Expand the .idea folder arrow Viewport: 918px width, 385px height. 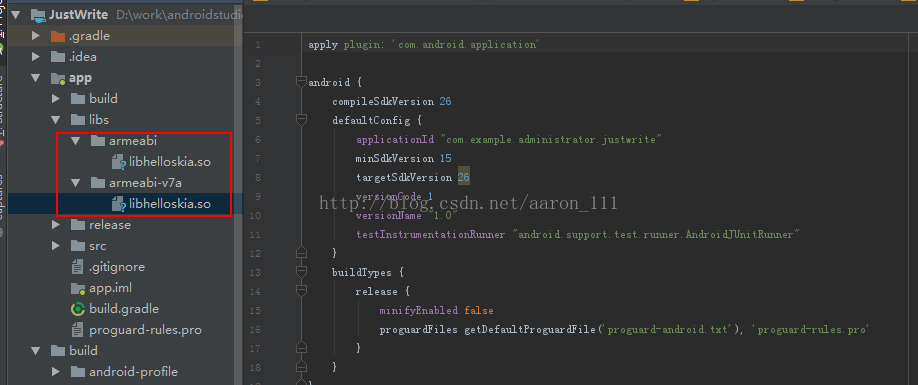pos(36,57)
